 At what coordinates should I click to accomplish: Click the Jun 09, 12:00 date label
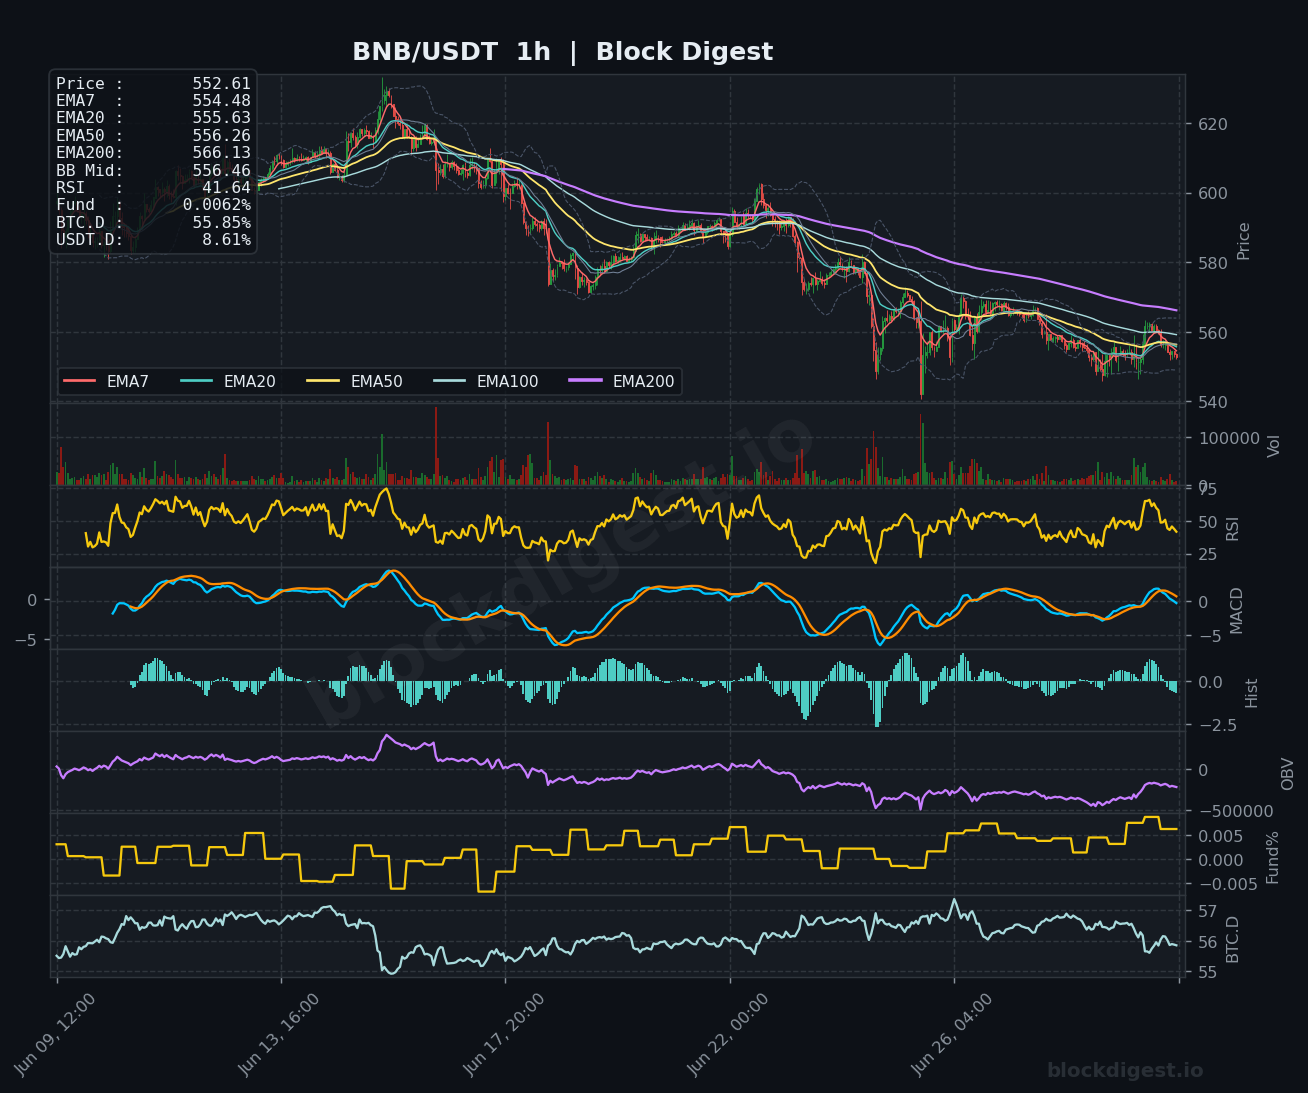55,1034
